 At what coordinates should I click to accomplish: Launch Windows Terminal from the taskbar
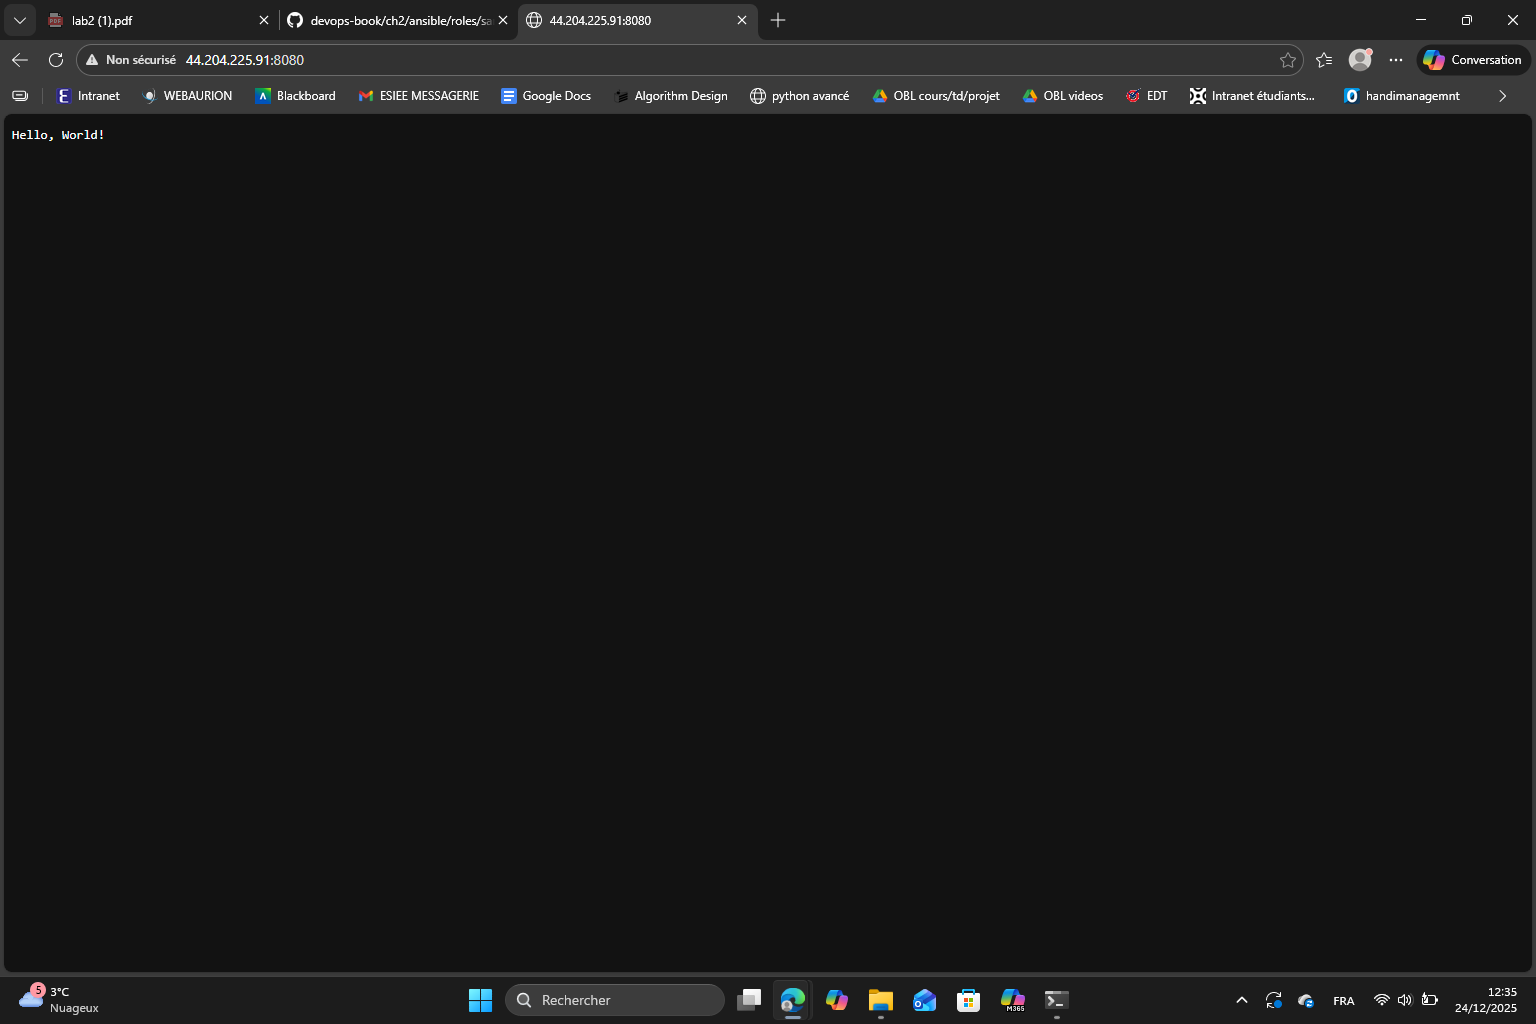tap(1056, 999)
